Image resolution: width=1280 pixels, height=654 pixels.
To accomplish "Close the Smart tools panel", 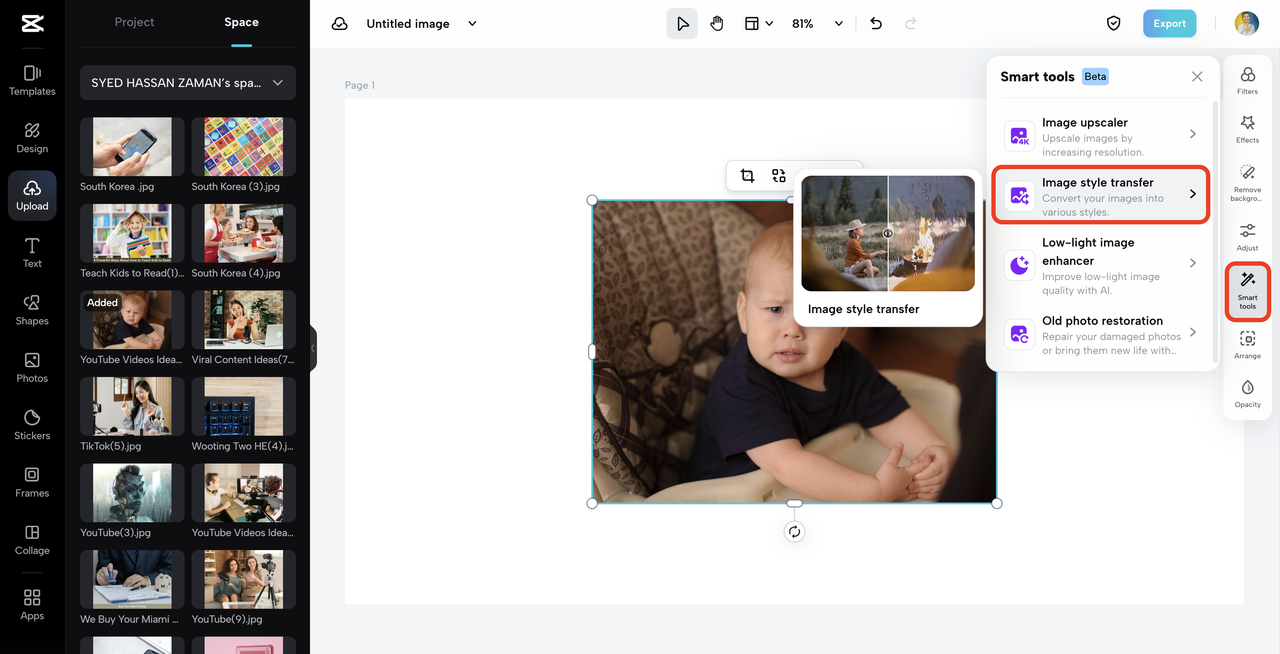I will coord(1197,77).
